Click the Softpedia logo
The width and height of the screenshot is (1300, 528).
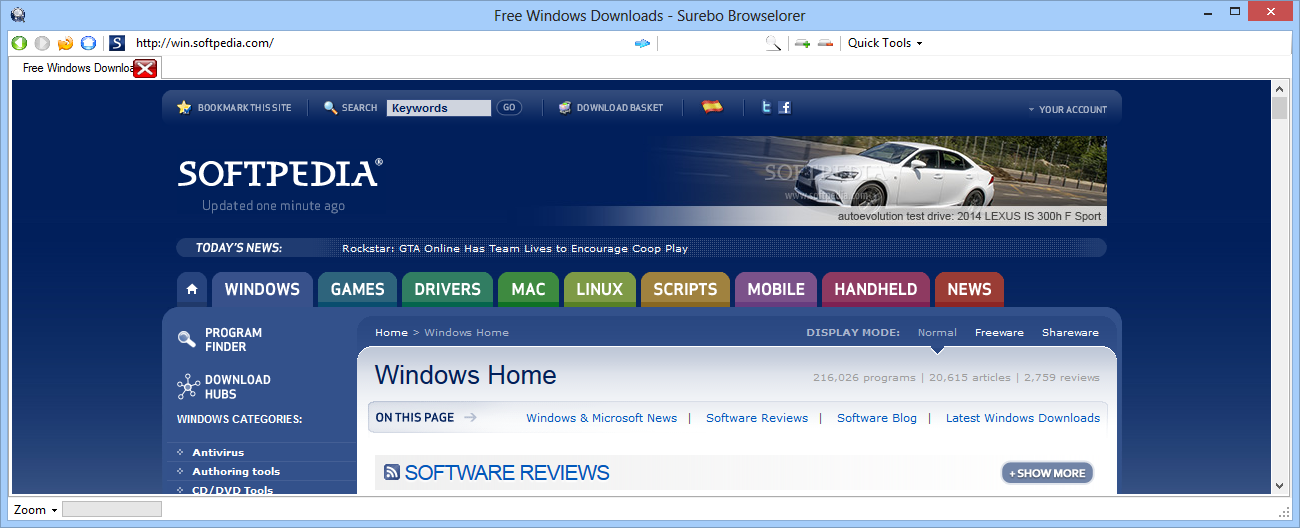tap(280, 172)
